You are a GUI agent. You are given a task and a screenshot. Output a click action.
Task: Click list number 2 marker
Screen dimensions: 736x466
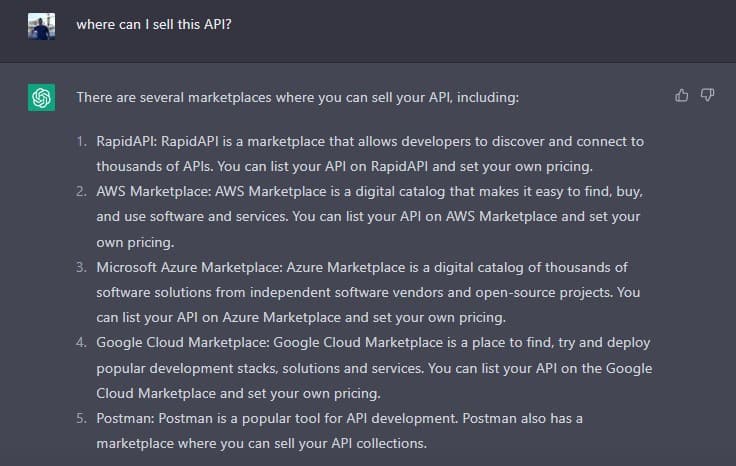coord(81,191)
